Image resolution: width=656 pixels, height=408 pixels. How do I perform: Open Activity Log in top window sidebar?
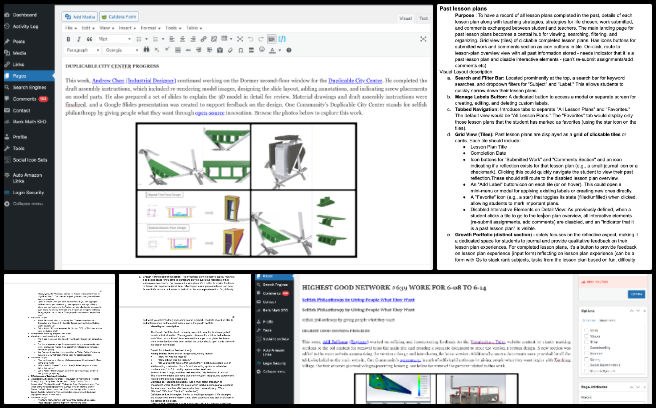point(25,26)
